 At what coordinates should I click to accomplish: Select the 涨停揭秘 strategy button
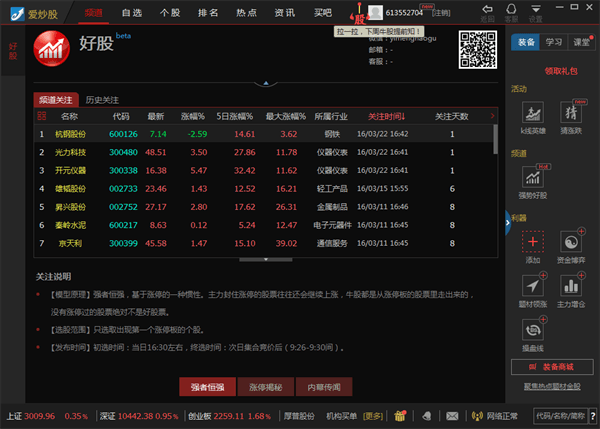tap(265, 386)
